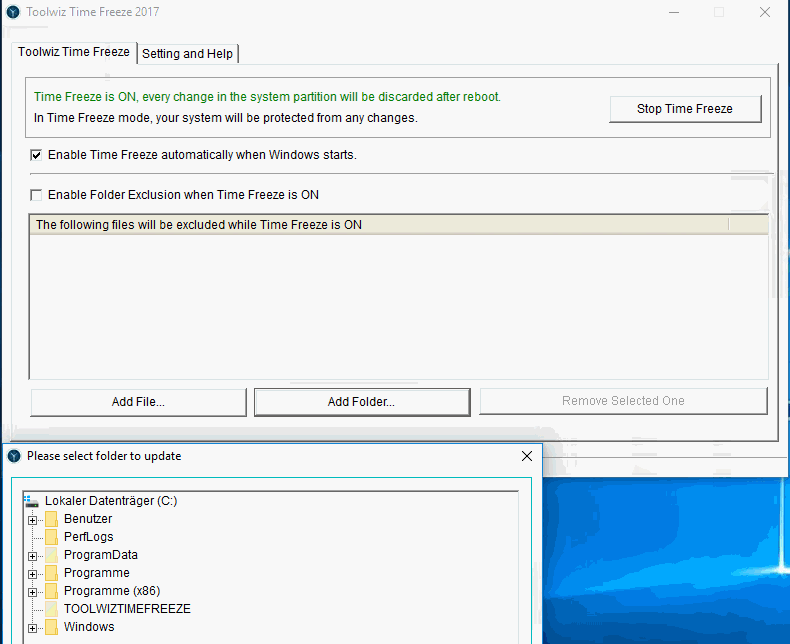The height and width of the screenshot is (644, 790).
Task: Select the Lokaler Datenträger (C:) label
Action: point(111,501)
